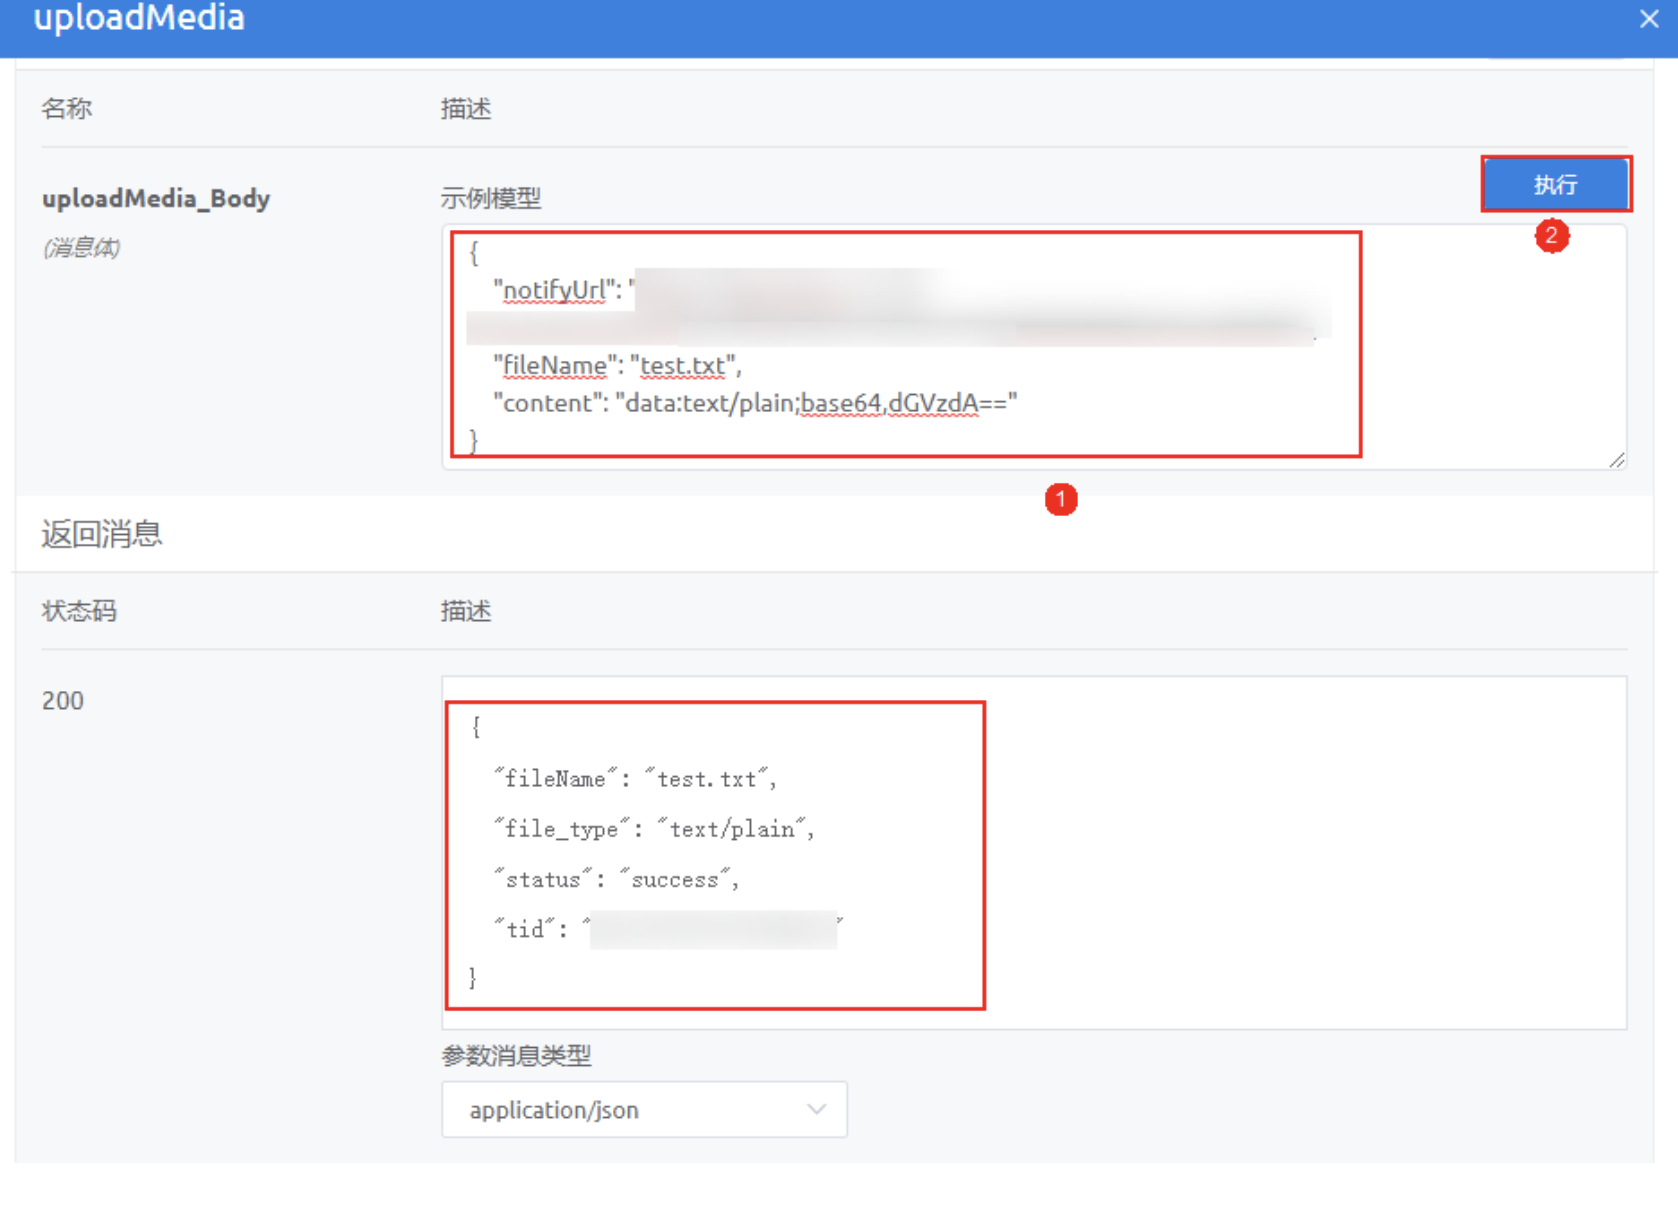Click the "notifyUrl" line in the request body
Viewport: 1678px width, 1214px height.
564,290
